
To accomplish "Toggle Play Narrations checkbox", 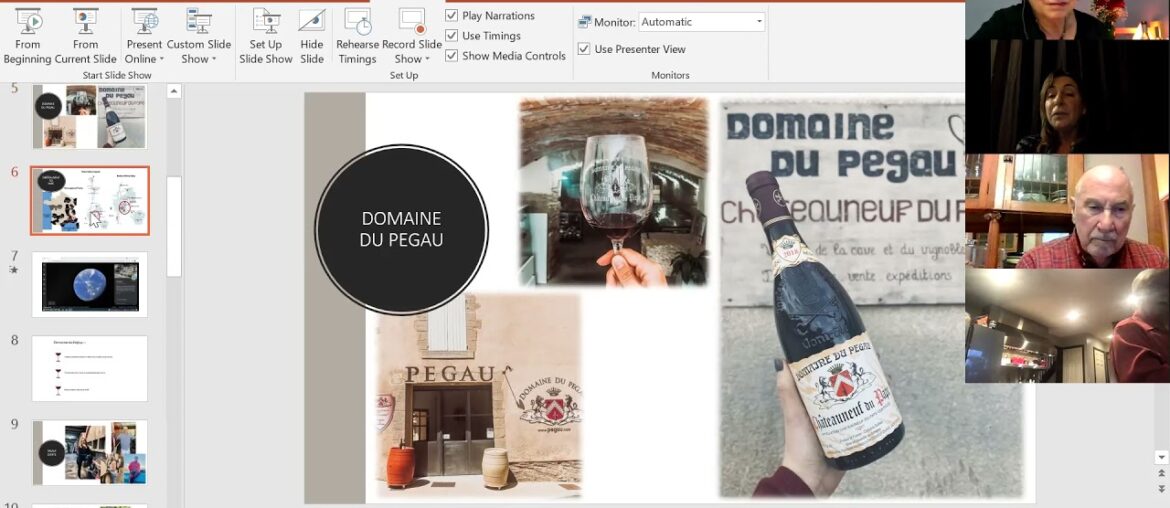I will coord(451,15).
